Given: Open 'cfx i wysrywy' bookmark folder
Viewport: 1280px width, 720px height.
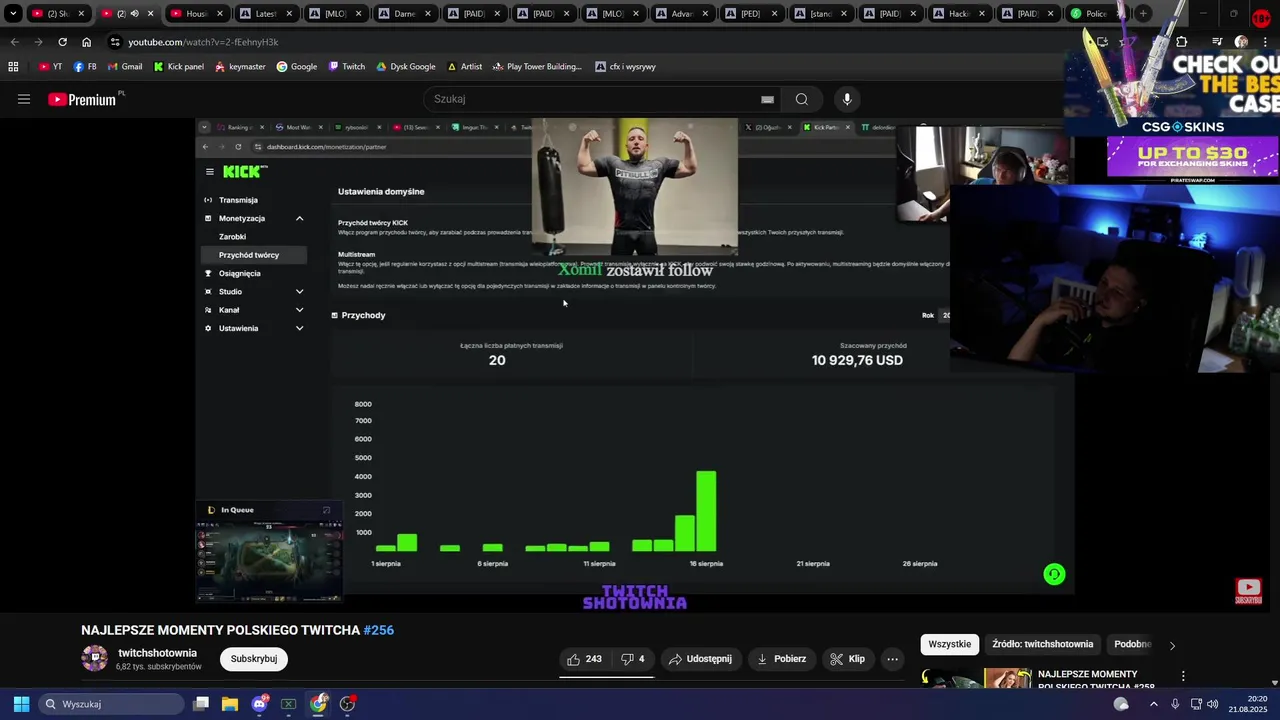Looking at the screenshot, I should click(x=625, y=66).
